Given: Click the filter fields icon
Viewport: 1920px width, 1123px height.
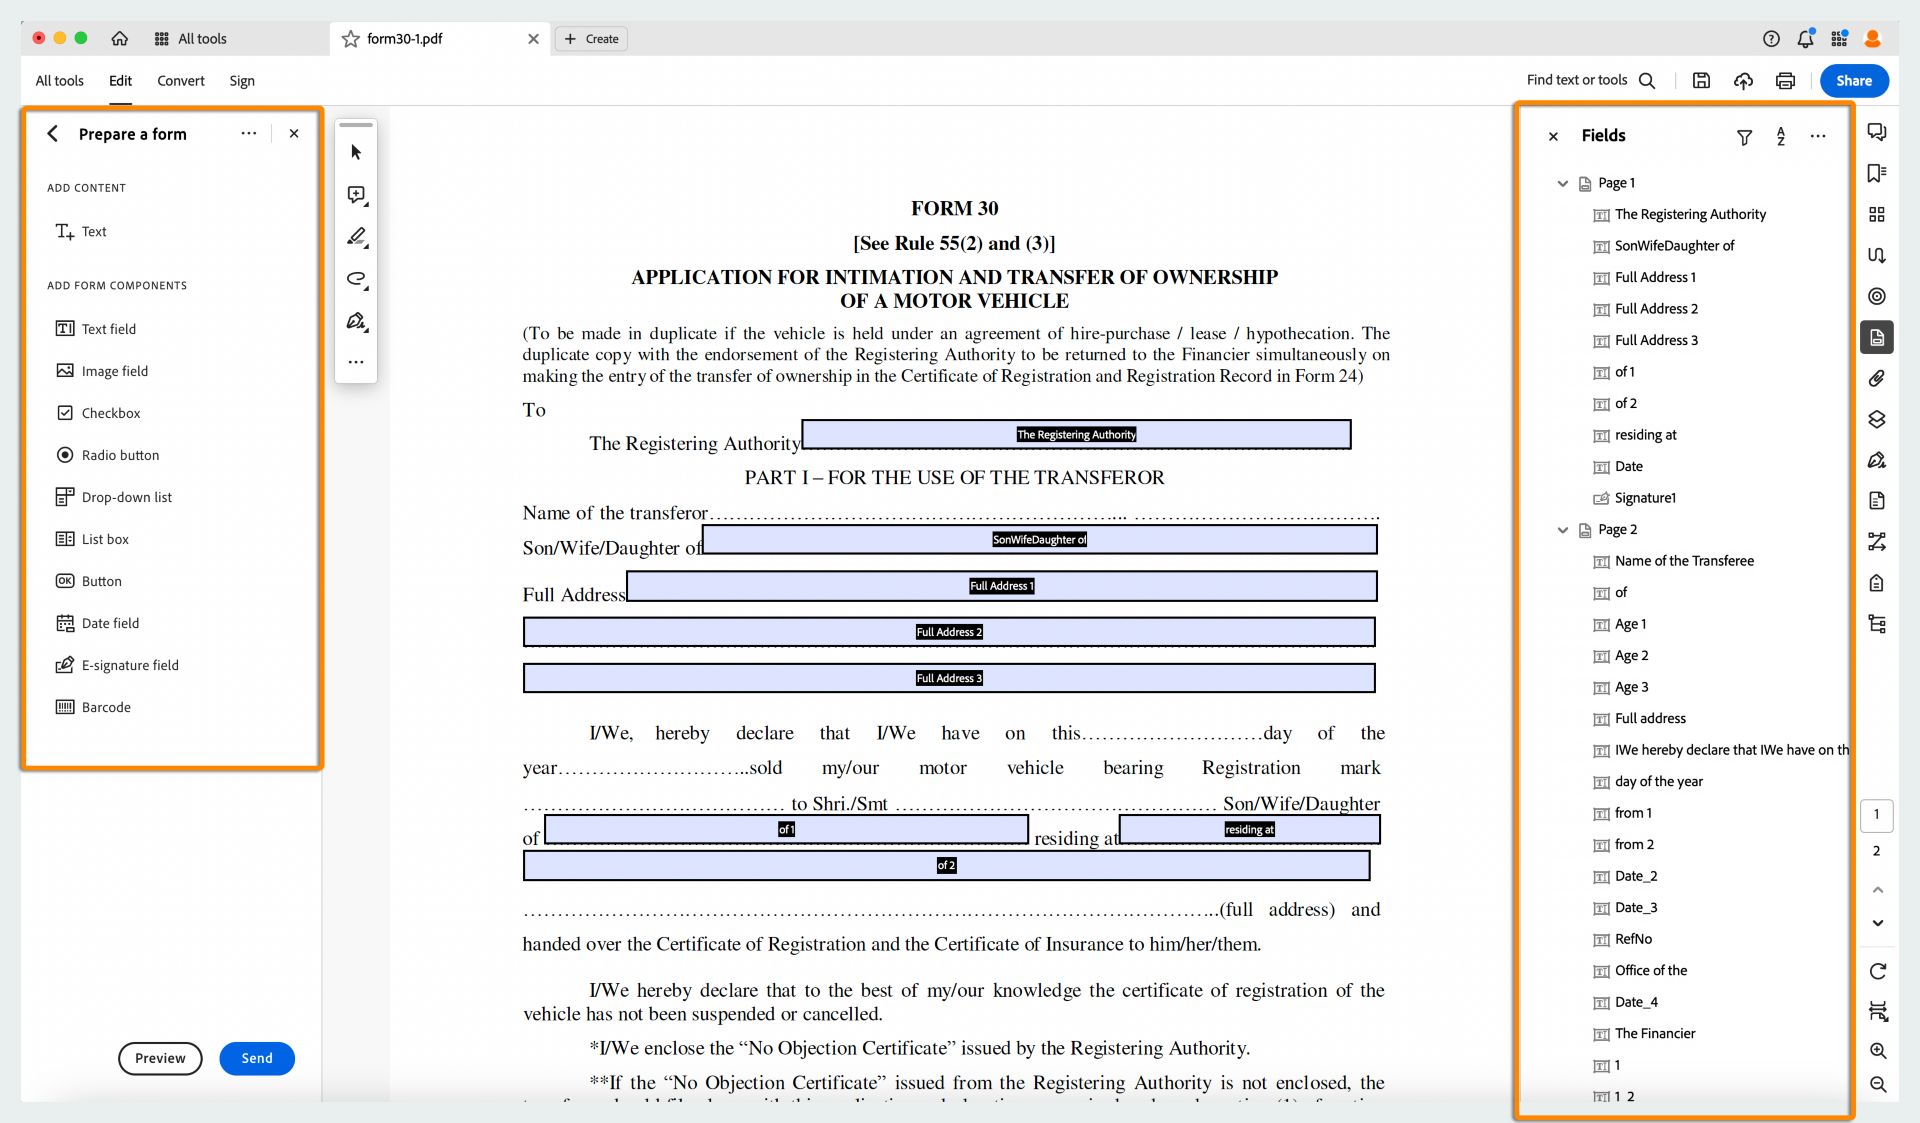Looking at the screenshot, I should tap(1744, 137).
